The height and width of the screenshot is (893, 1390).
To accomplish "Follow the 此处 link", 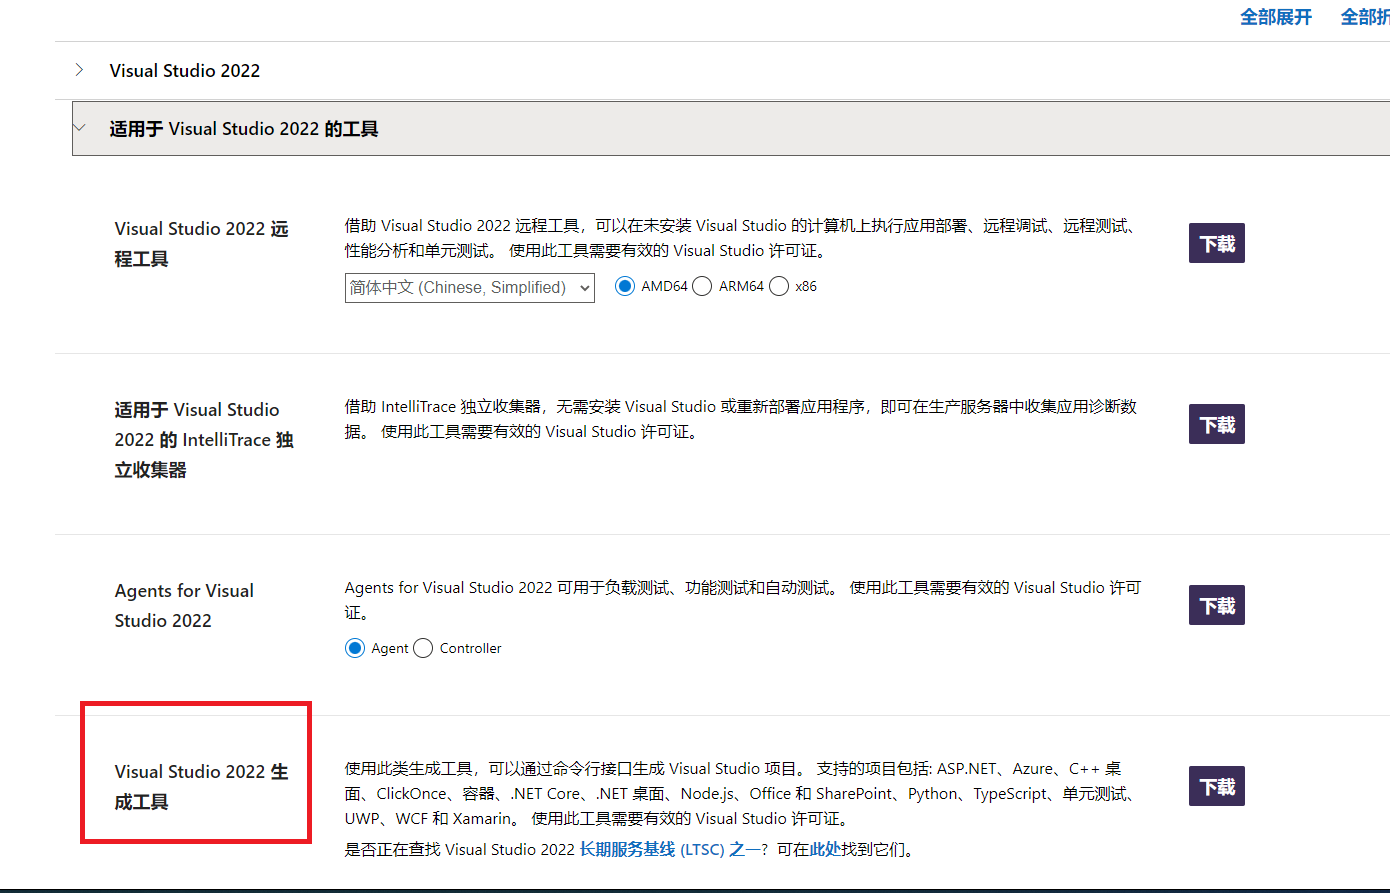I will click(x=825, y=849).
